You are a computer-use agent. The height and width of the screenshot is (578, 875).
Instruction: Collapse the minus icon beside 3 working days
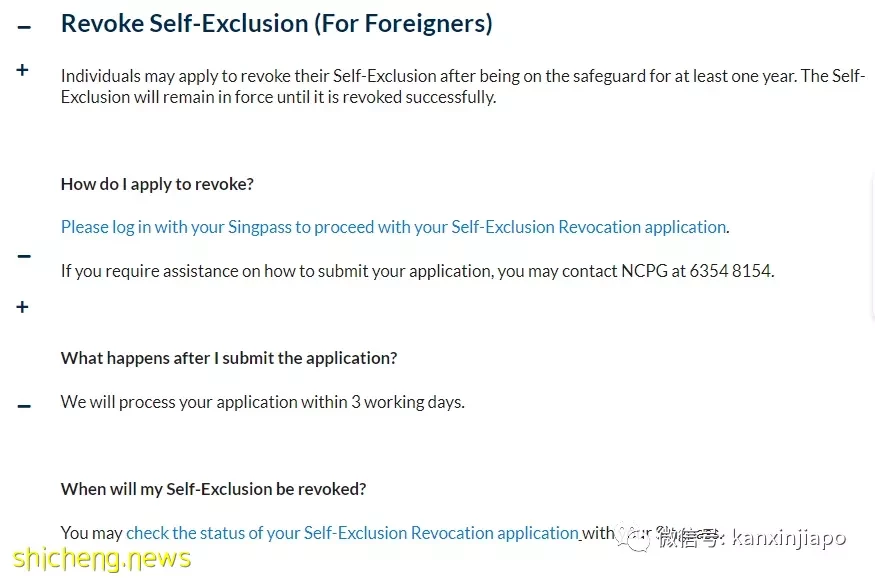[24, 406]
